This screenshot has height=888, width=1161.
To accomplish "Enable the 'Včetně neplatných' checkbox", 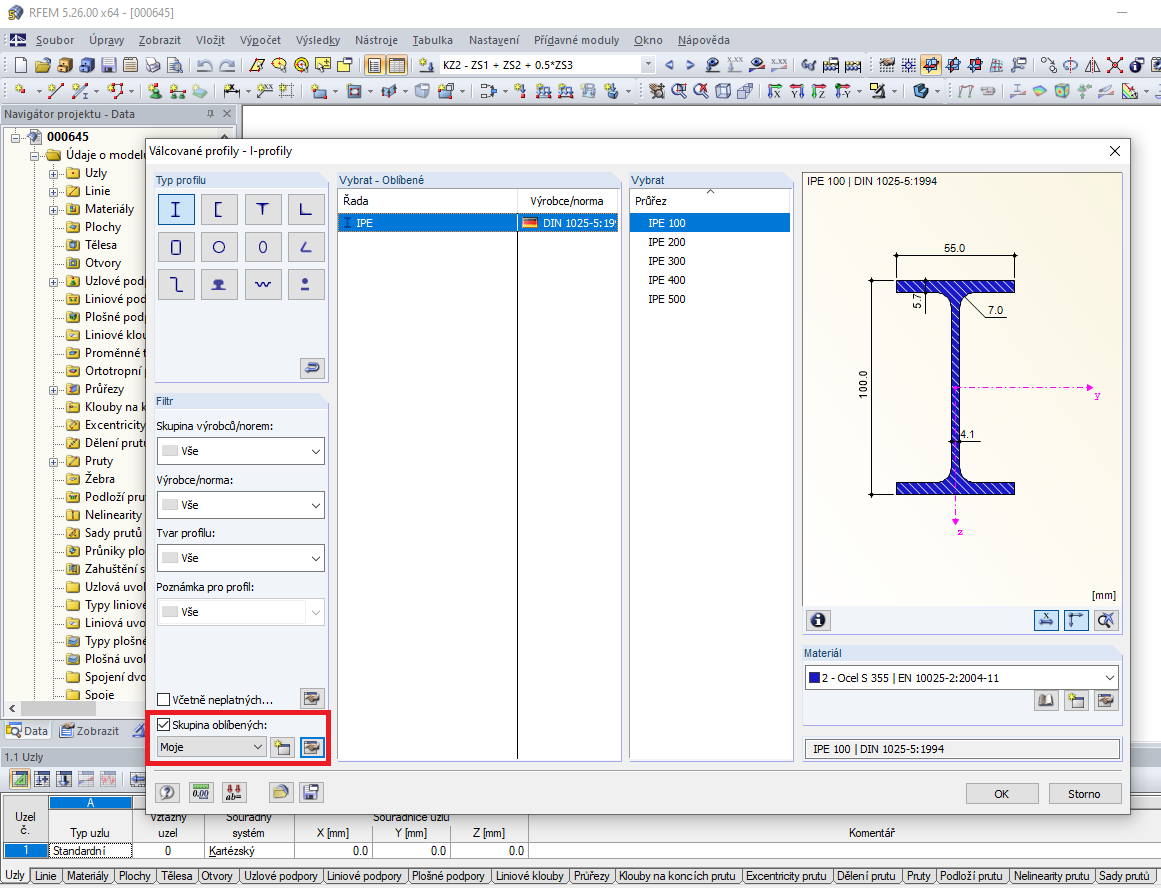I will pyautogui.click(x=164, y=700).
